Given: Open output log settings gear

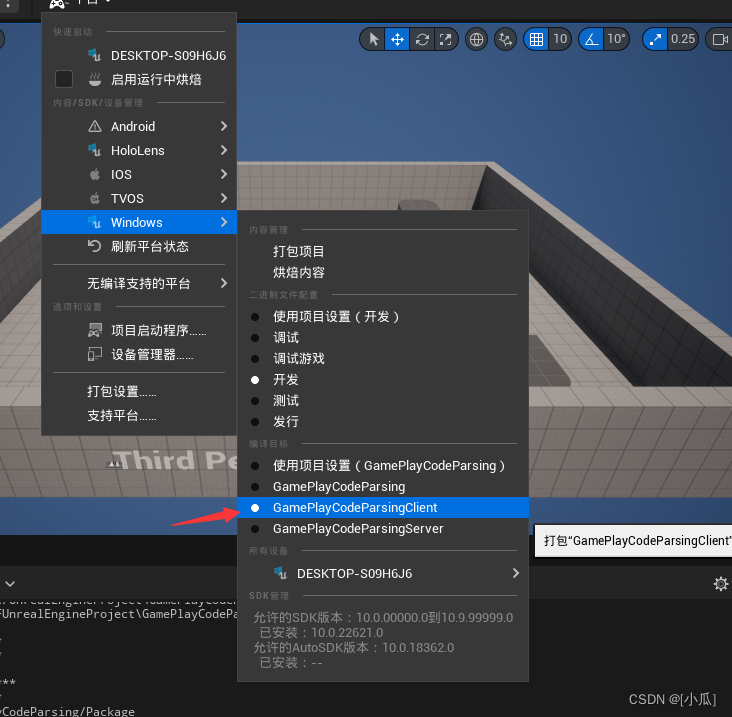Looking at the screenshot, I should [x=721, y=583].
